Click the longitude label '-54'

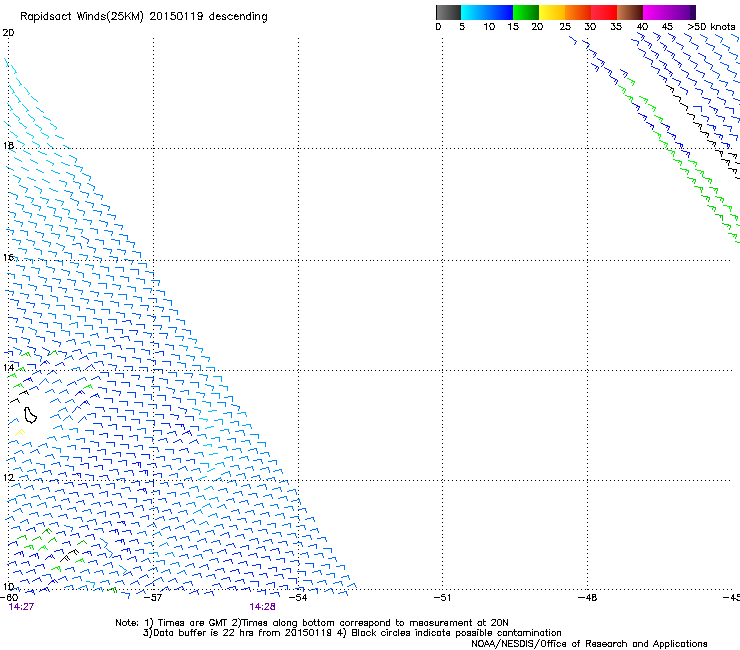298,597
